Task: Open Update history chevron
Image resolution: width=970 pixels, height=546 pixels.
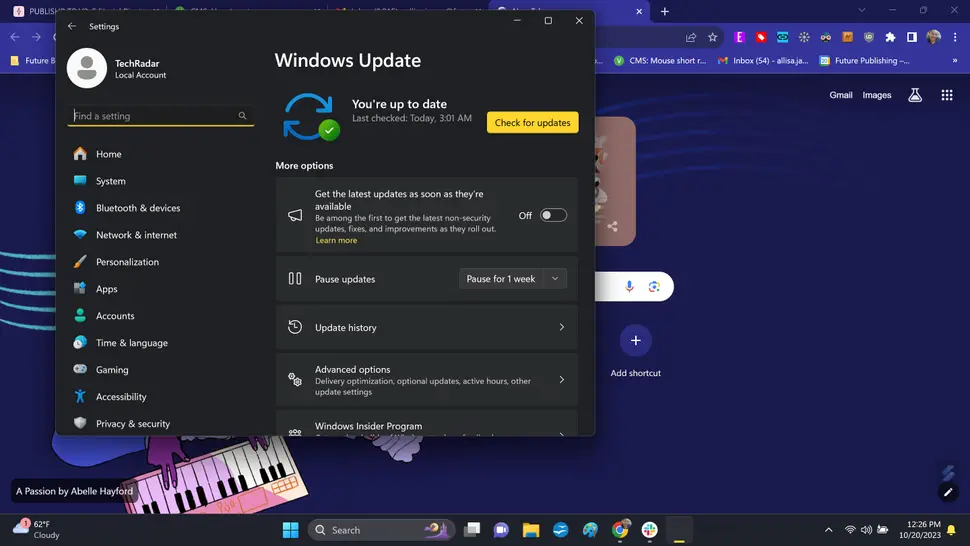Action: coord(562,327)
